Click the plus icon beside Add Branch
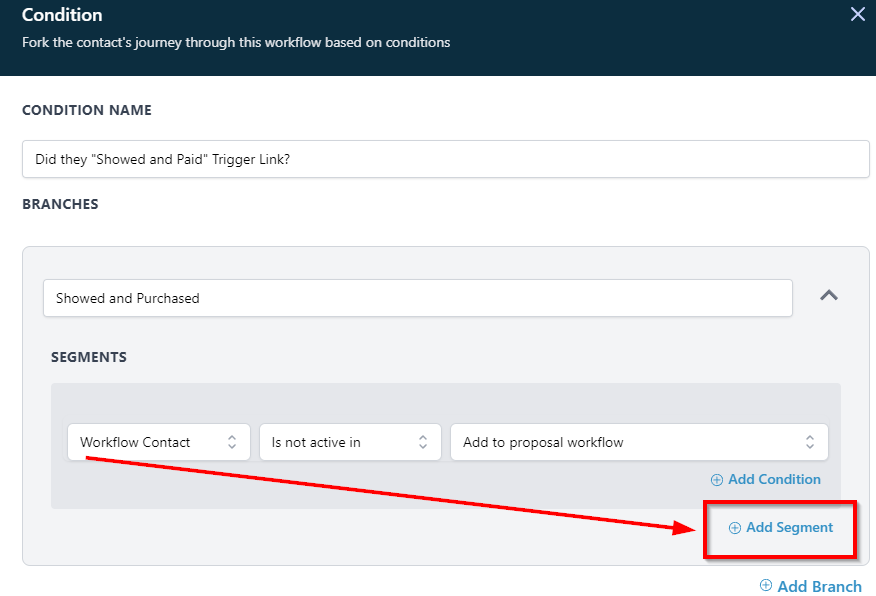The image size is (876, 596). click(x=766, y=586)
